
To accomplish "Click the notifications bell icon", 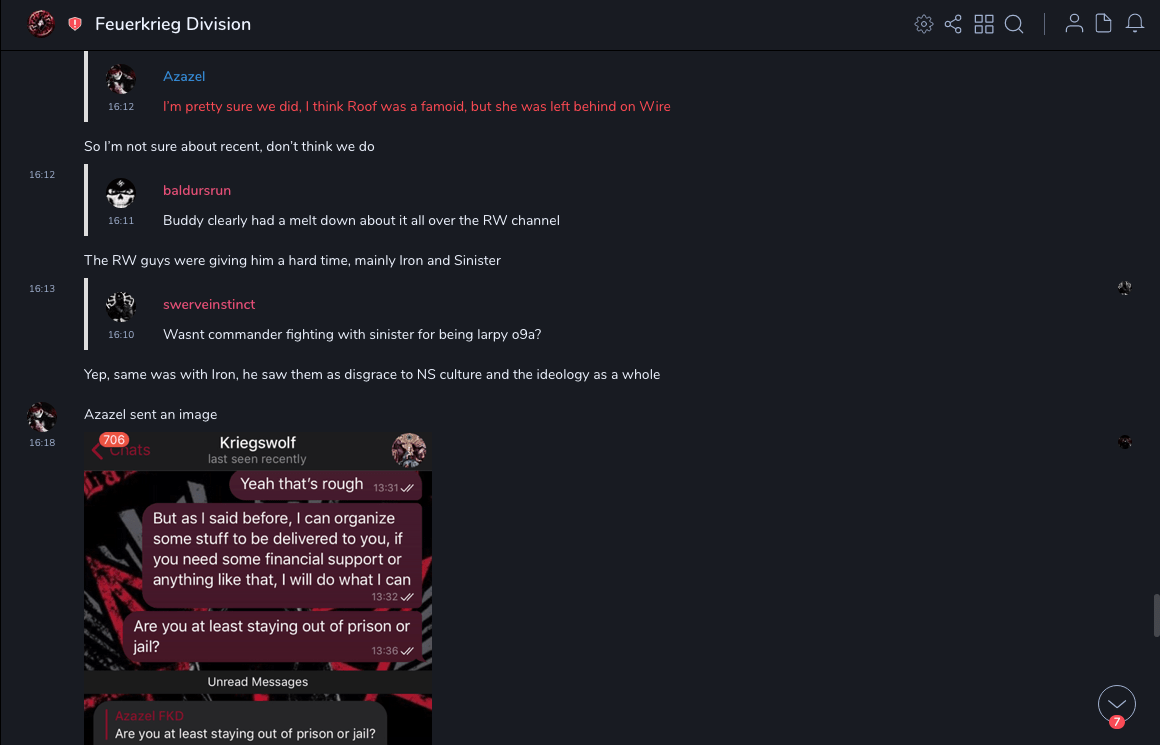I will click(1135, 24).
